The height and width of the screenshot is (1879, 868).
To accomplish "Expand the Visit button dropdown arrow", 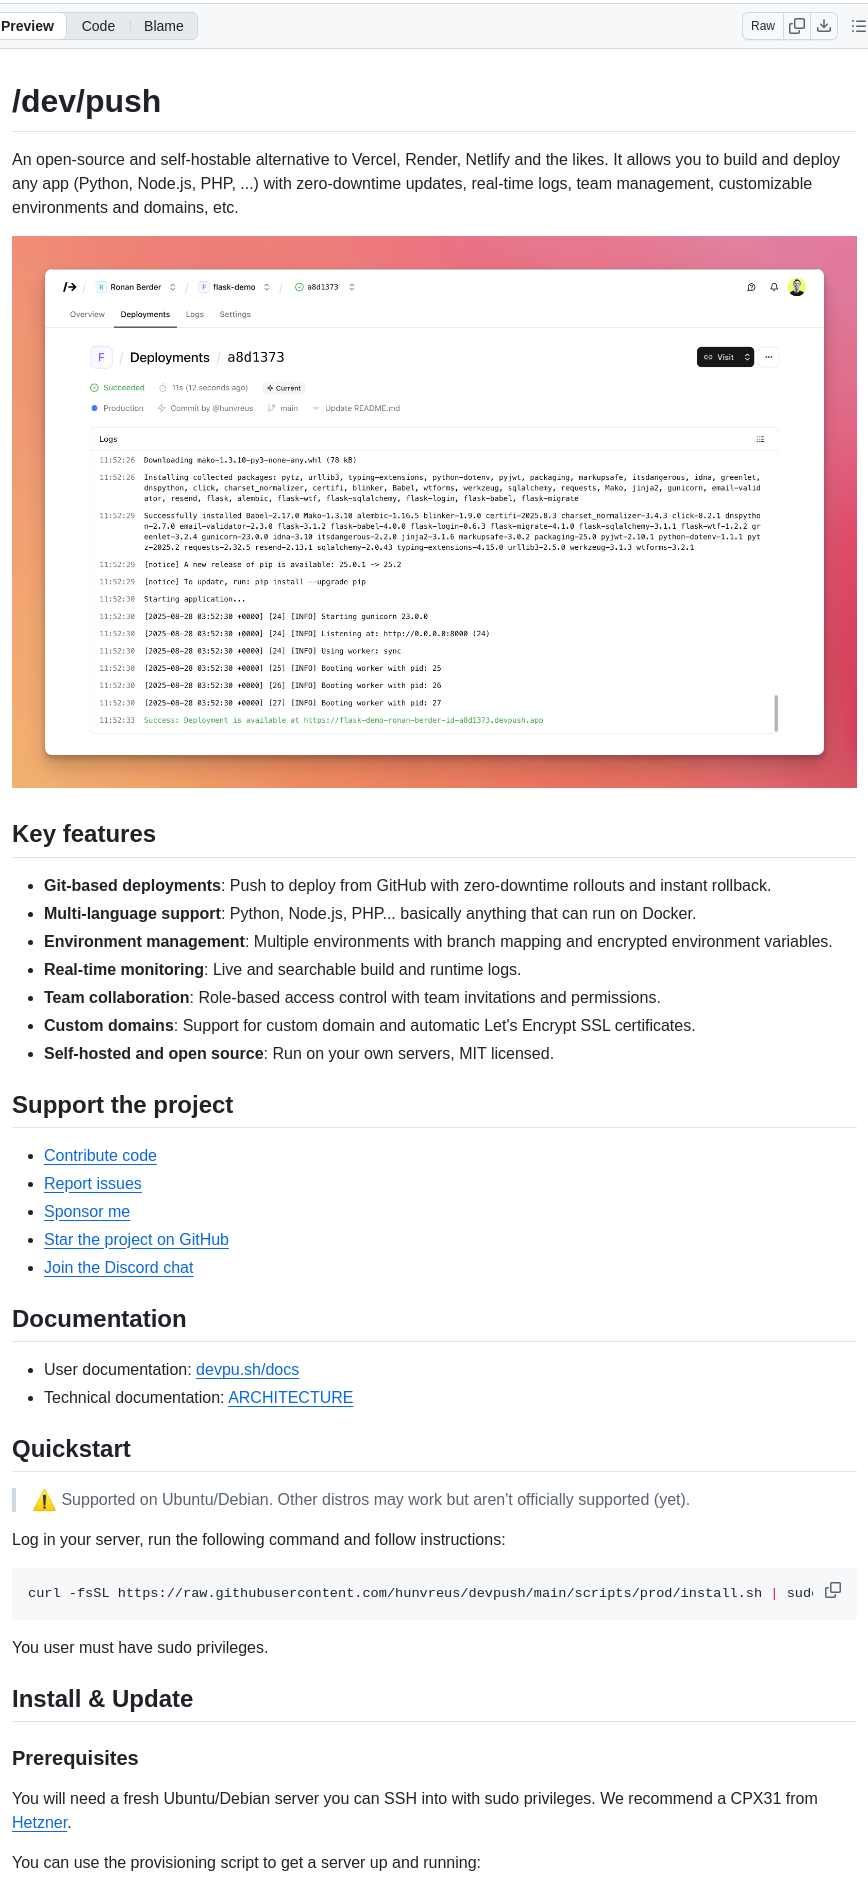I will (747, 357).
